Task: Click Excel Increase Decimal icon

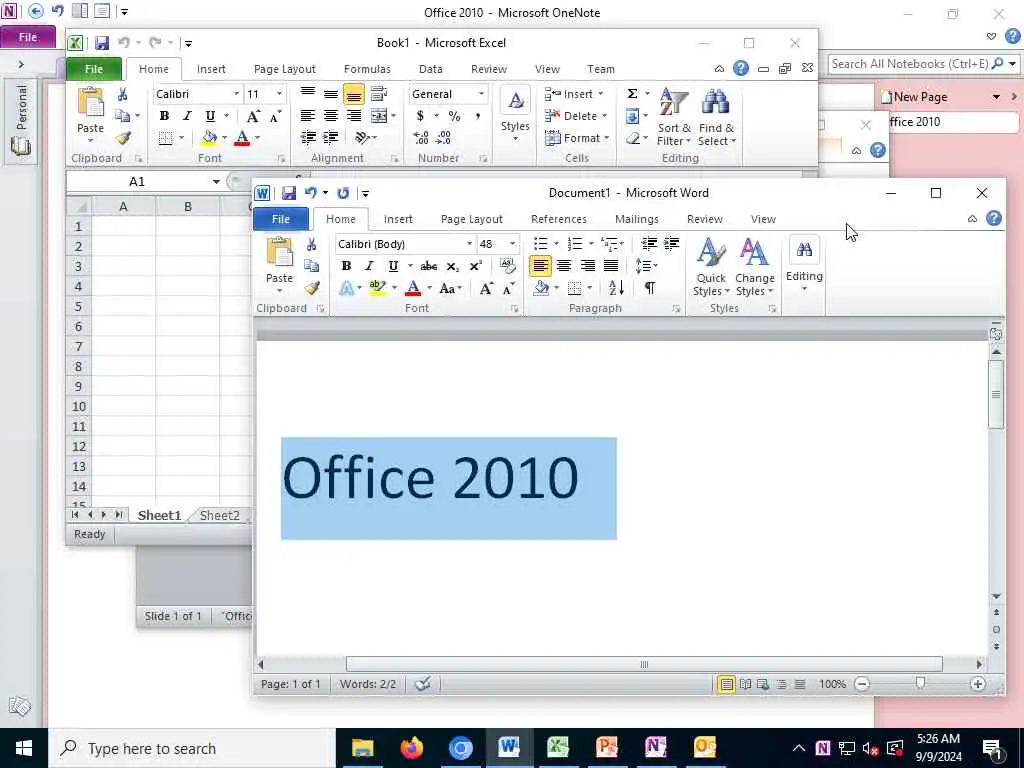Action: tap(421, 138)
